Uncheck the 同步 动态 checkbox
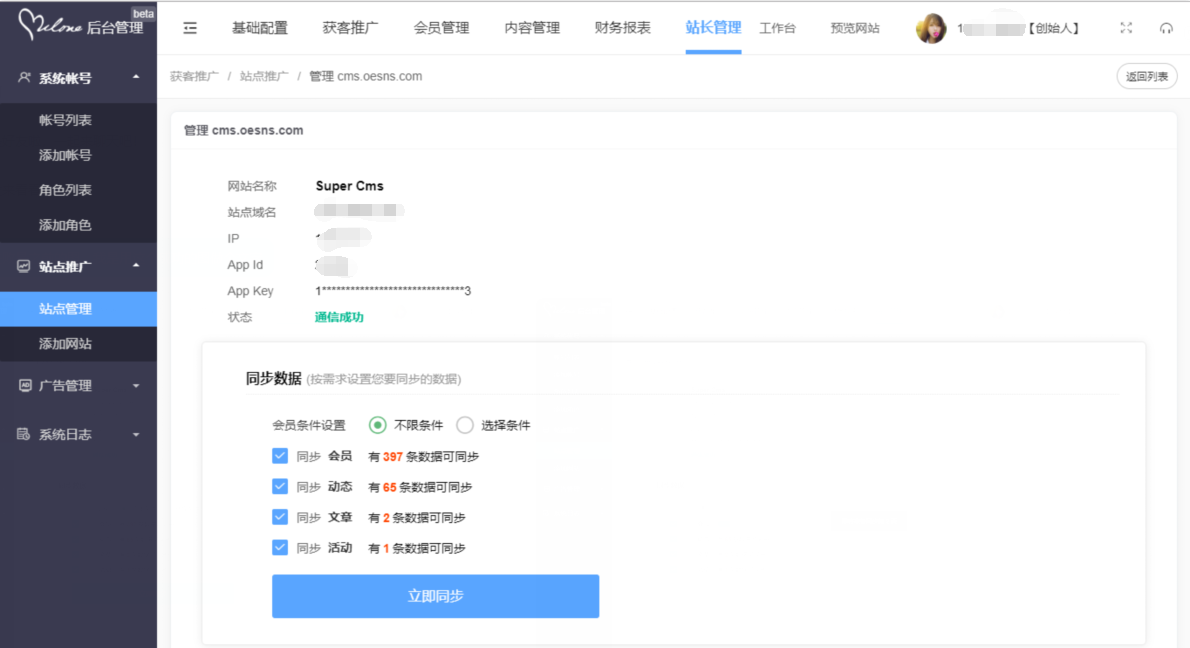Image resolution: width=1190 pixels, height=648 pixels. tap(280, 487)
